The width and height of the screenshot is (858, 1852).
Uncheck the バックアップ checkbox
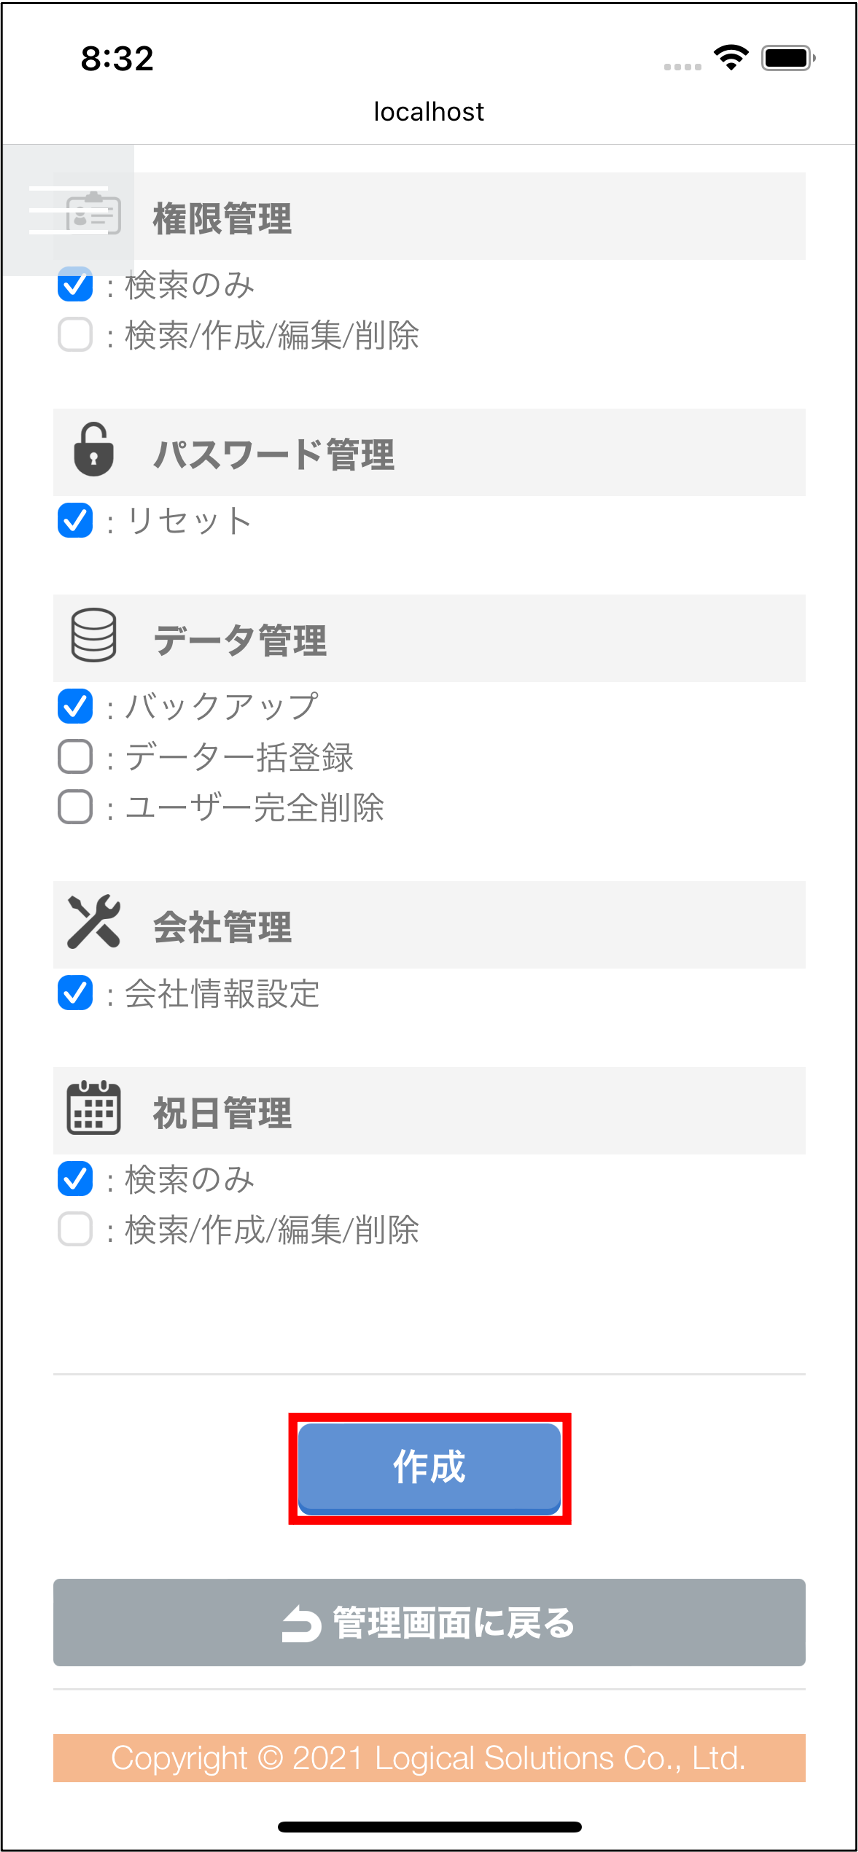point(76,706)
